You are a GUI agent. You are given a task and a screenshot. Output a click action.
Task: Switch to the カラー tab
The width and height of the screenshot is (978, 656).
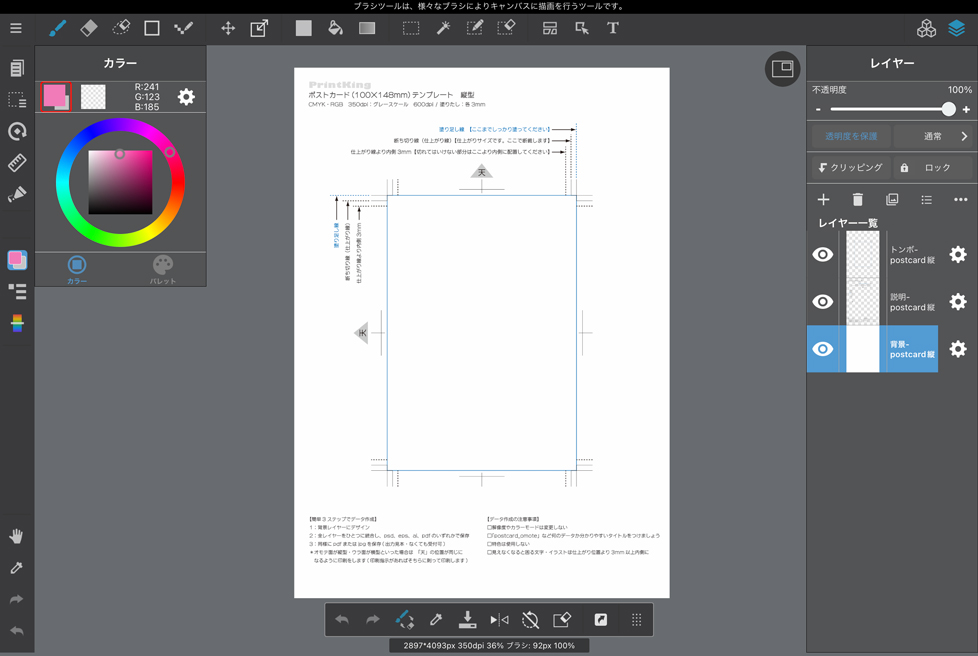coord(77,269)
